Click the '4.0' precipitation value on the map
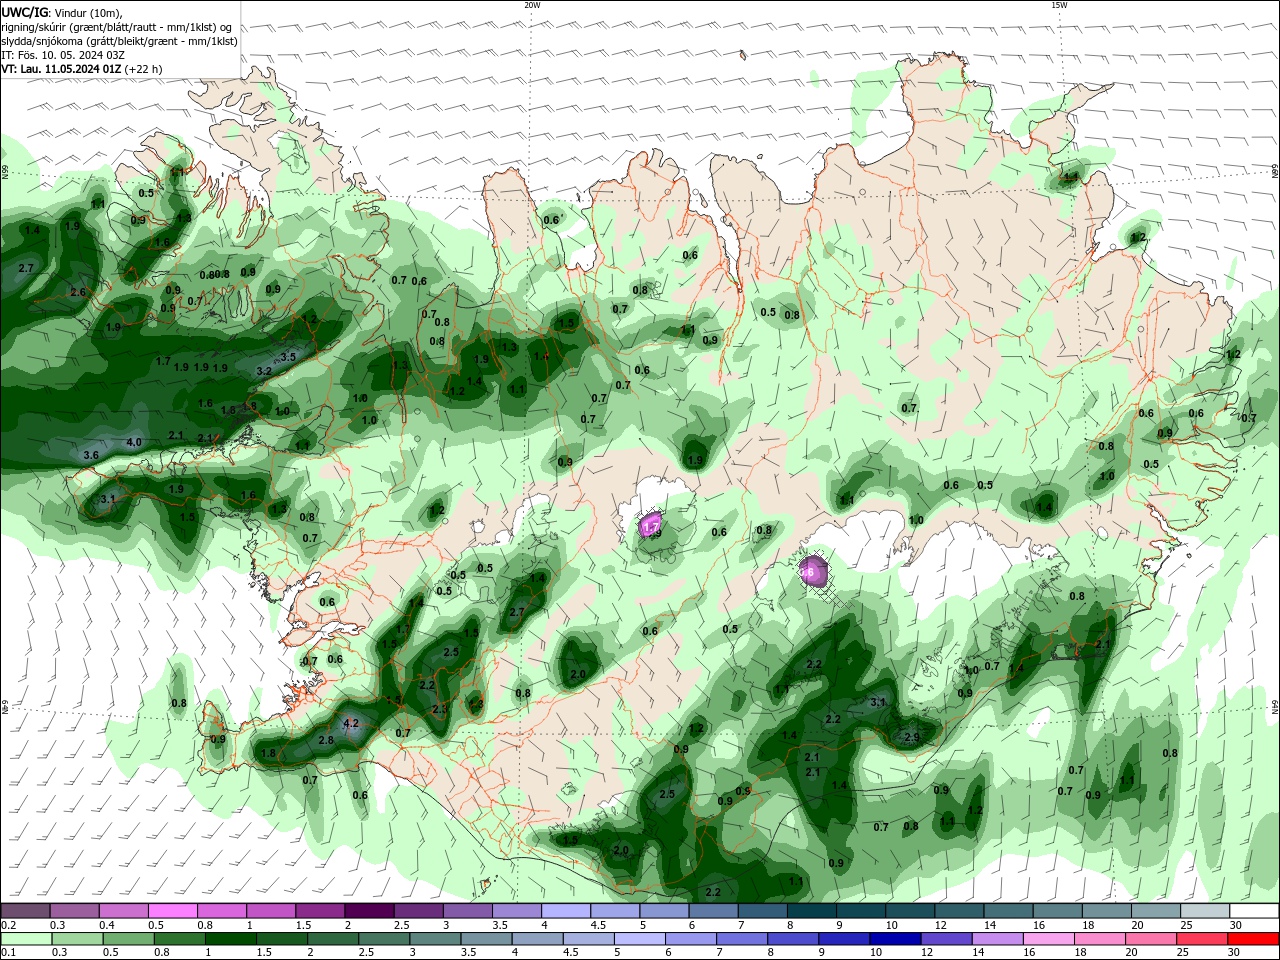The image size is (1280, 960). point(133,442)
